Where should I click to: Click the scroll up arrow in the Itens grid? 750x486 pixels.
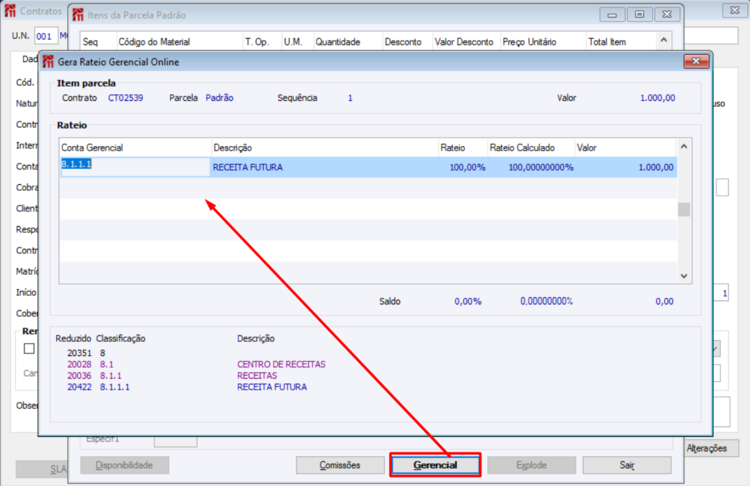pyautogui.click(x=664, y=40)
